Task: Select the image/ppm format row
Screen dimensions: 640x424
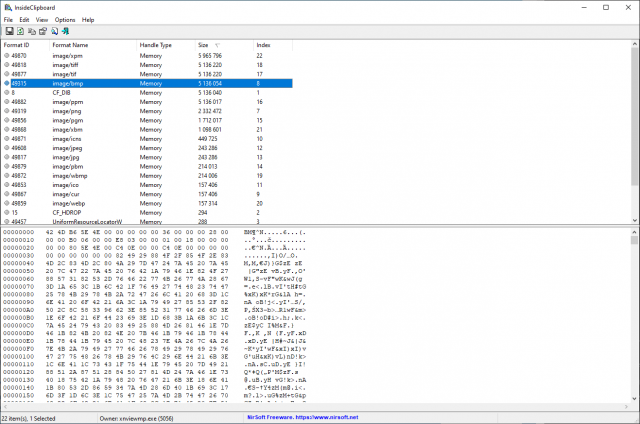Action: point(147,102)
